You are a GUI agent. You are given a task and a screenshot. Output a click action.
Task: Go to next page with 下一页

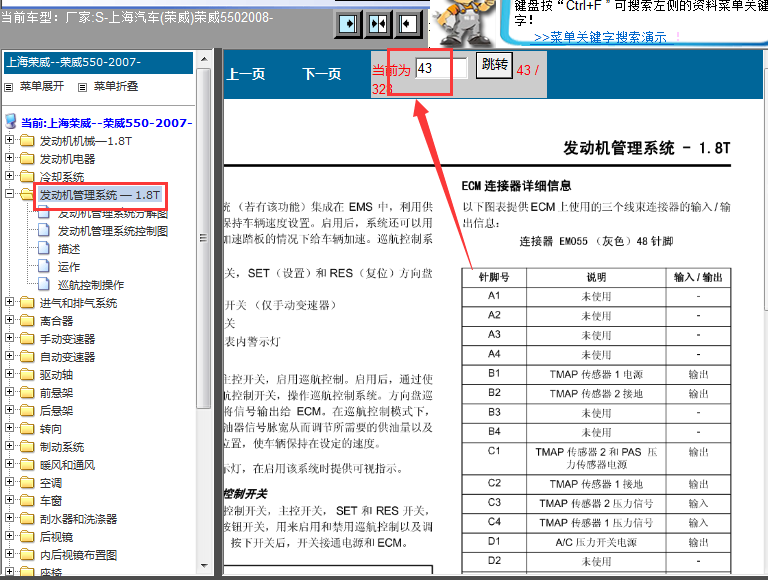pyautogui.click(x=322, y=74)
